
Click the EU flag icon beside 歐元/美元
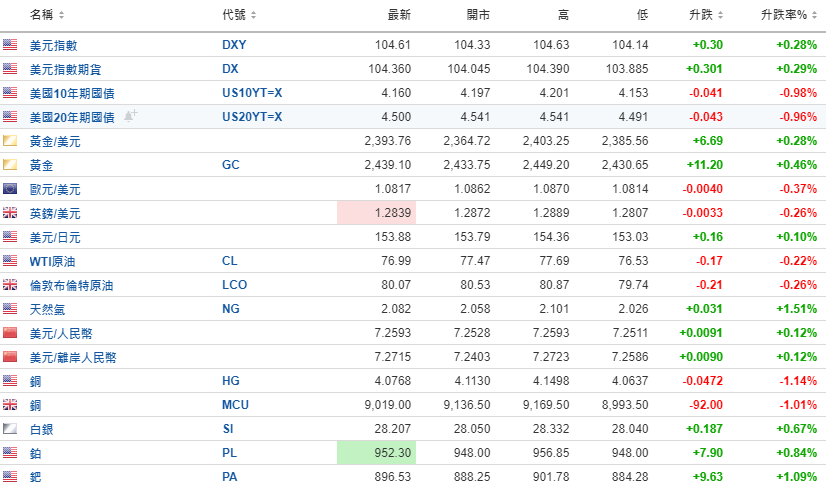(x=11, y=189)
